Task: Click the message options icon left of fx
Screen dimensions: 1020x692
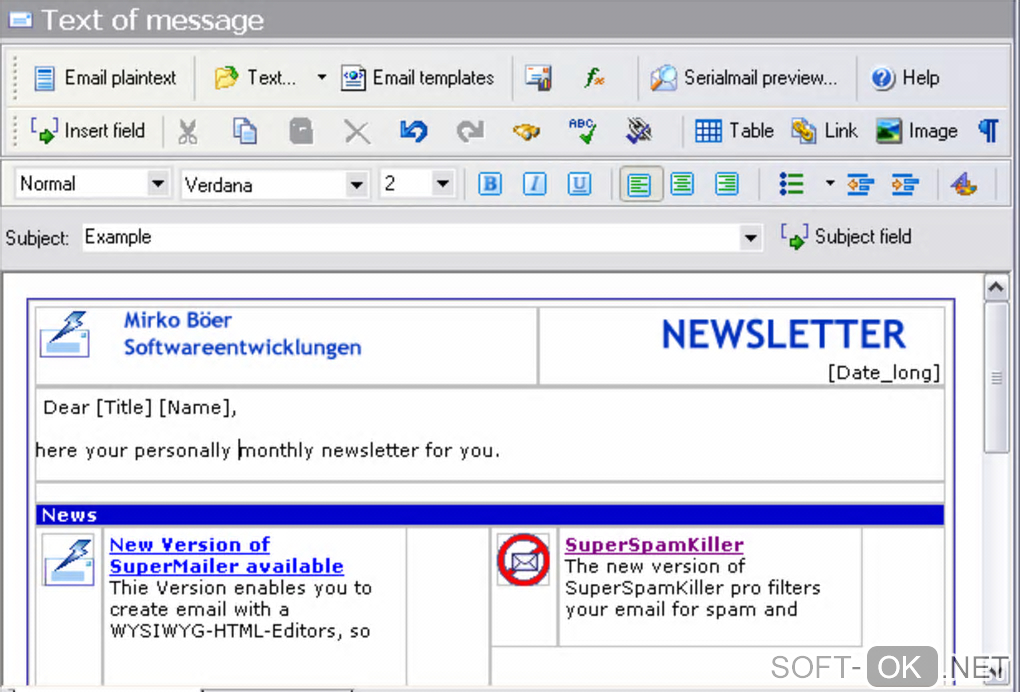Action: click(x=539, y=78)
